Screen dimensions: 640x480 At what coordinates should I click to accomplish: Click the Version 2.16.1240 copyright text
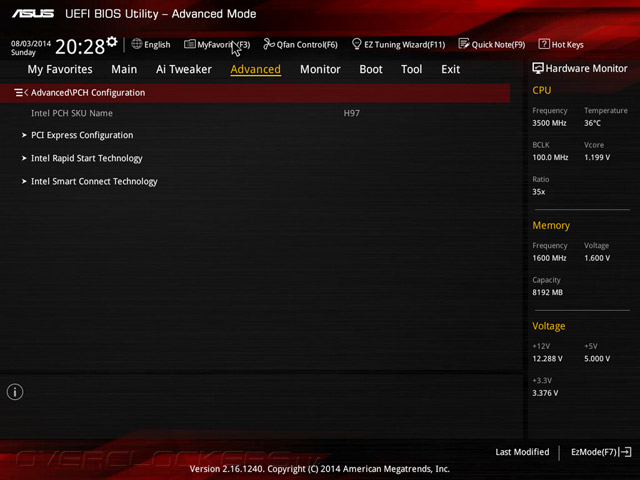(320, 469)
